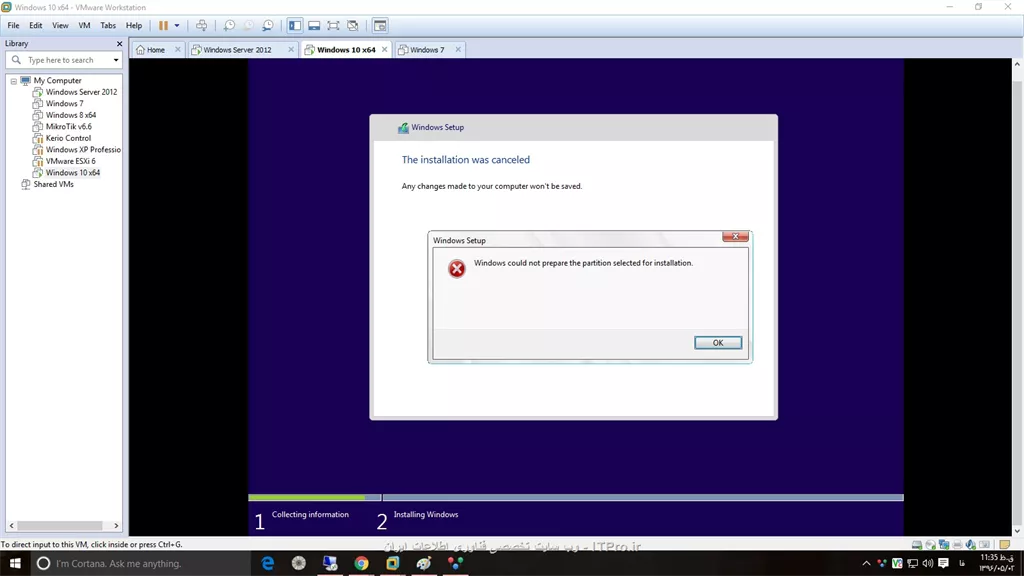Click the printer device status icon
Screen dimensions: 1024x576
coord(957,545)
